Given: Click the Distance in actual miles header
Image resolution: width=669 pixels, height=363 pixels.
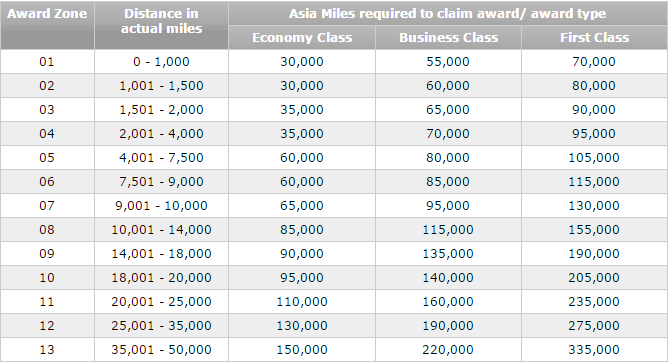Looking at the screenshot, I should click(161, 25).
